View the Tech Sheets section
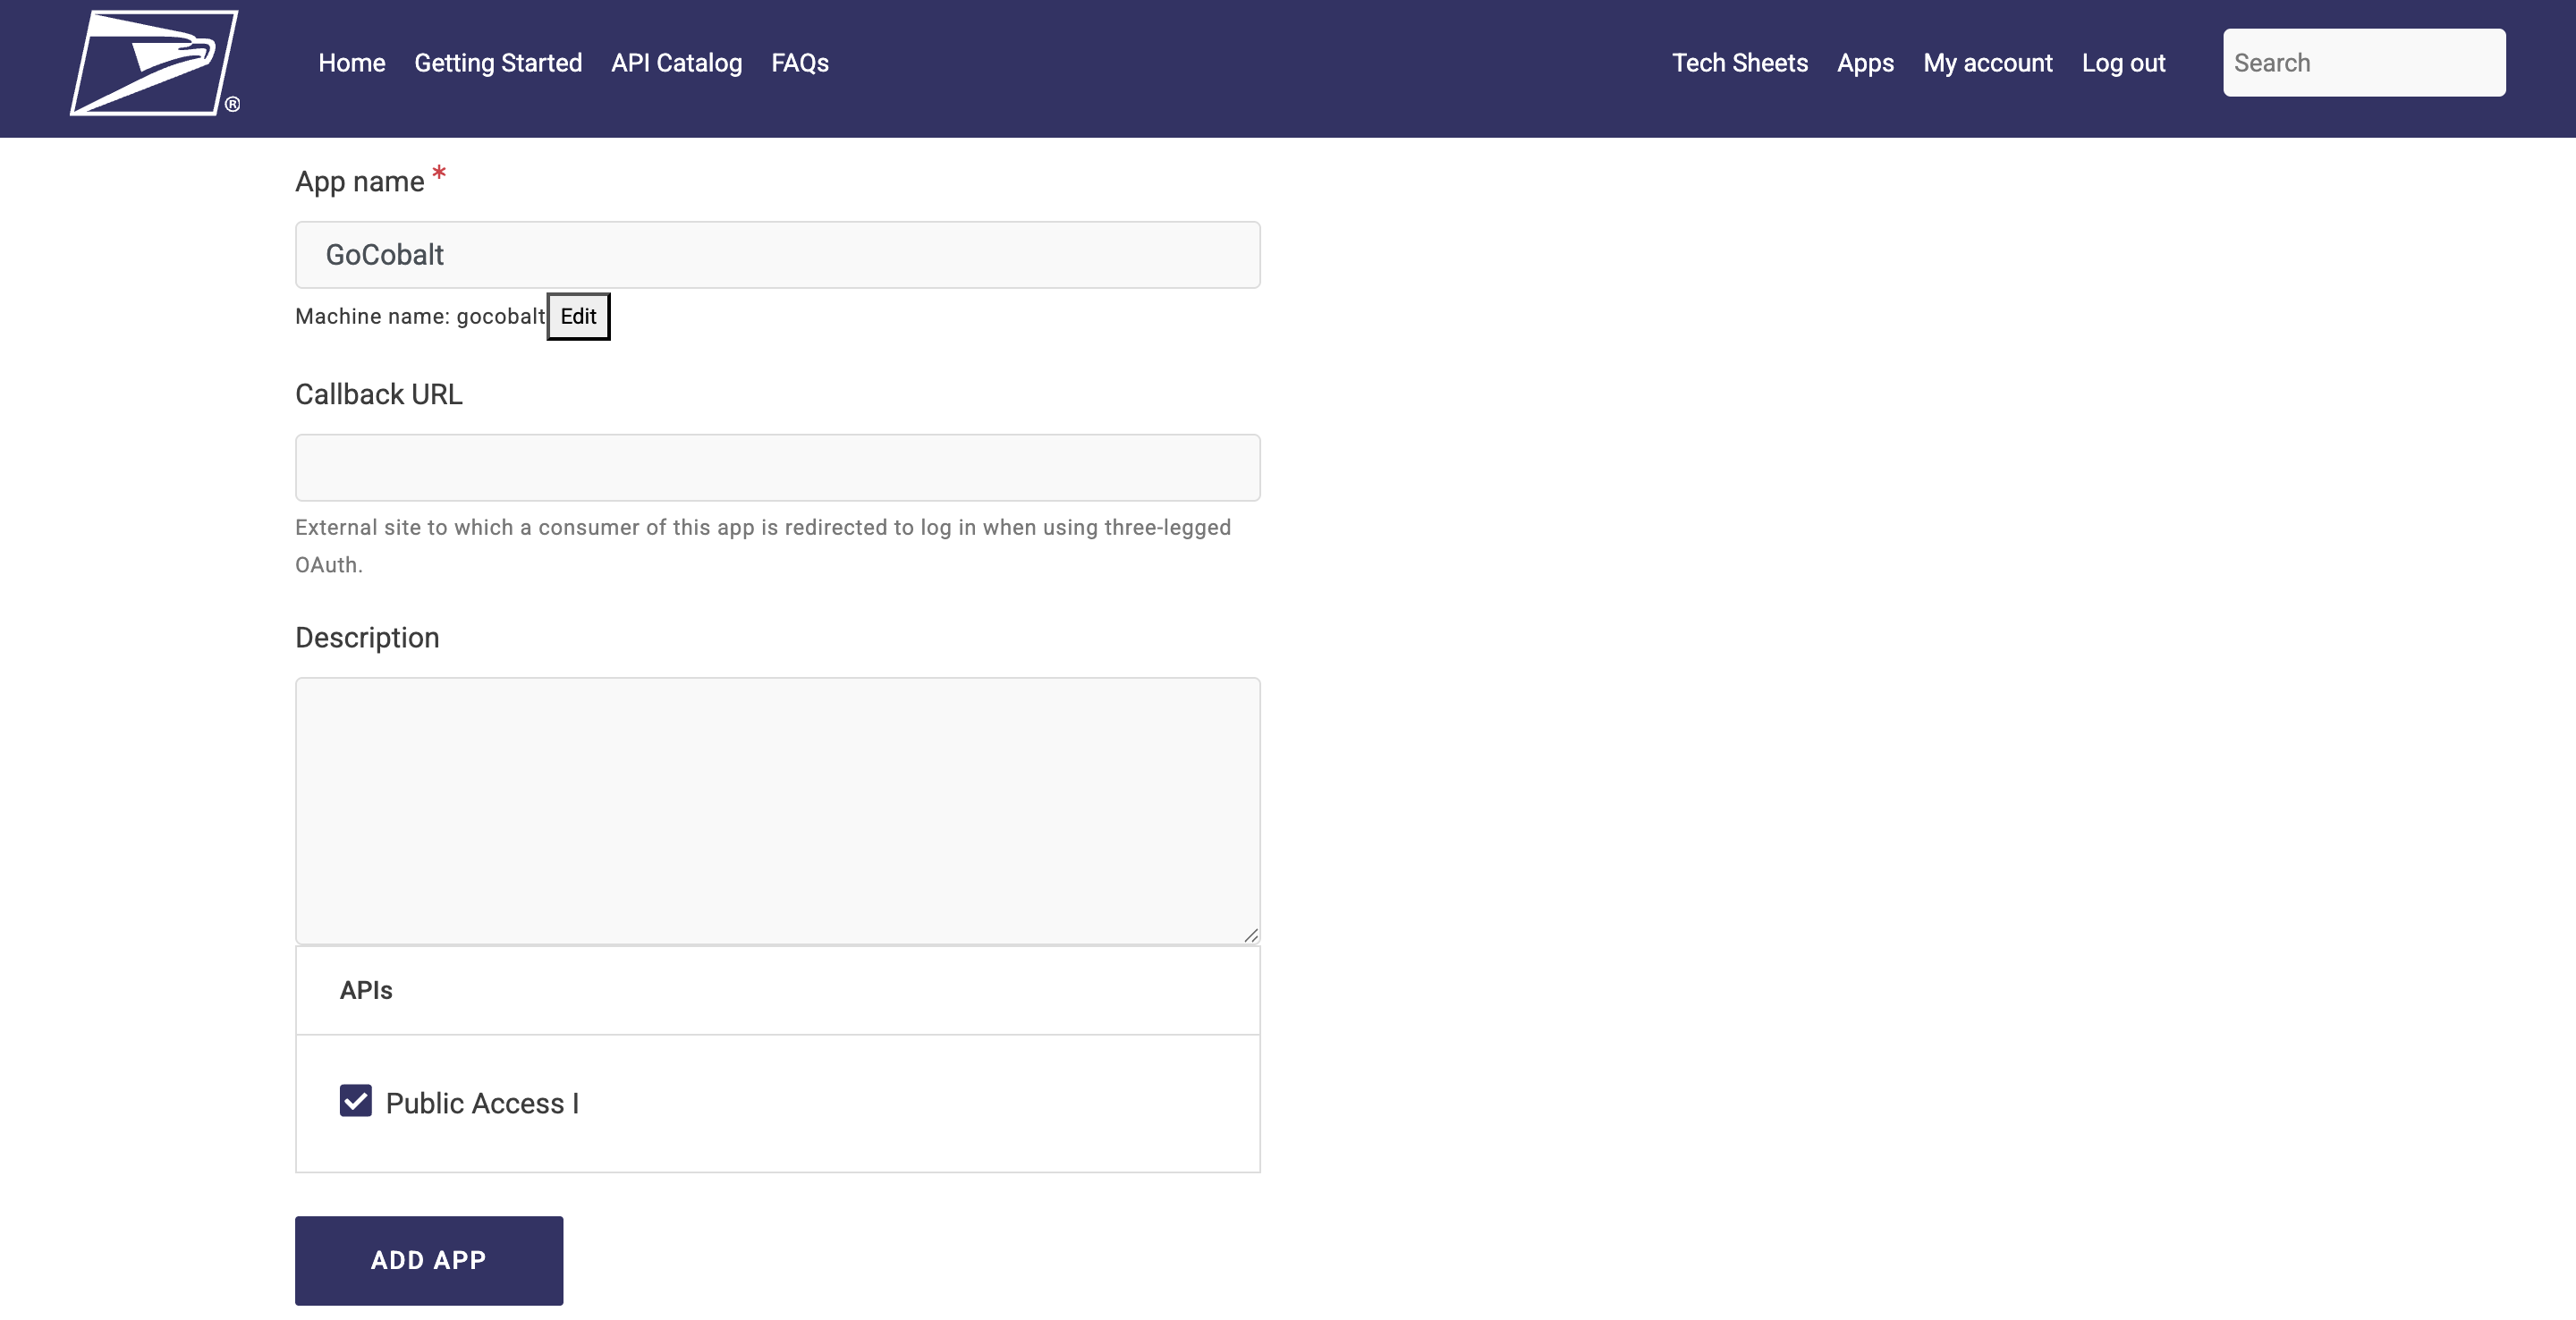Image resolution: width=2576 pixels, height=1320 pixels. [1739, 62]
